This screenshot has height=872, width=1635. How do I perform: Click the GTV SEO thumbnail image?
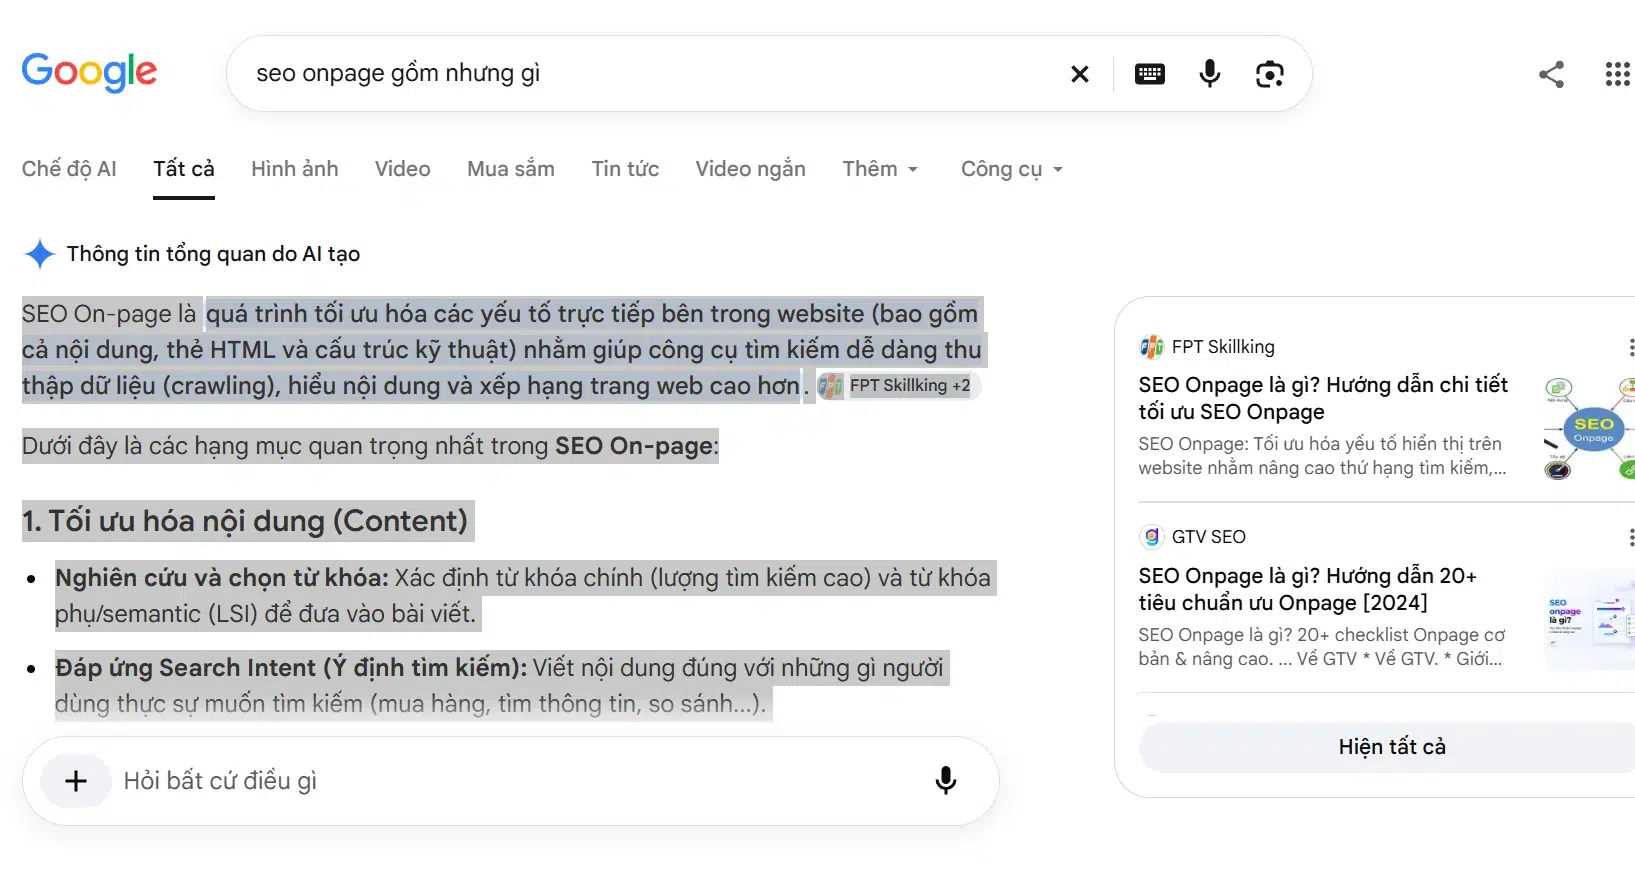[x=1590, y=620]
